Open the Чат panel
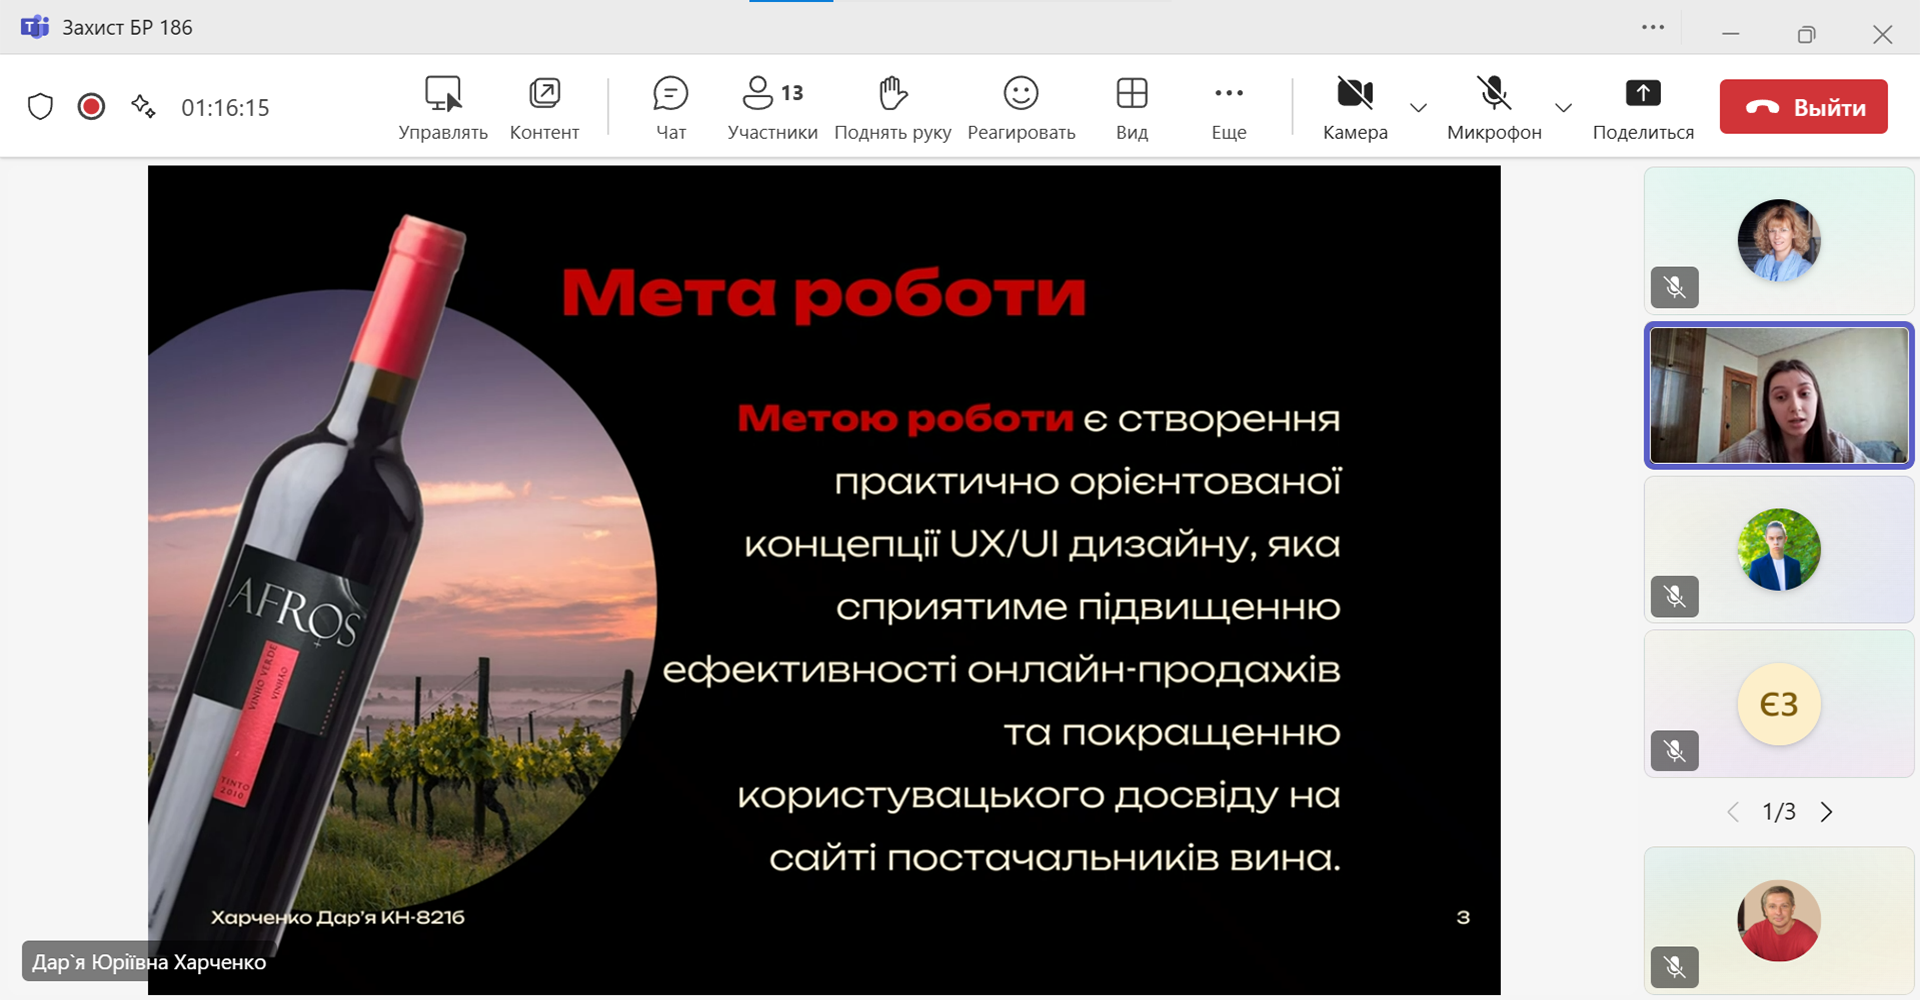This screenshot has width=1920, height=1000. click(670, 107)
